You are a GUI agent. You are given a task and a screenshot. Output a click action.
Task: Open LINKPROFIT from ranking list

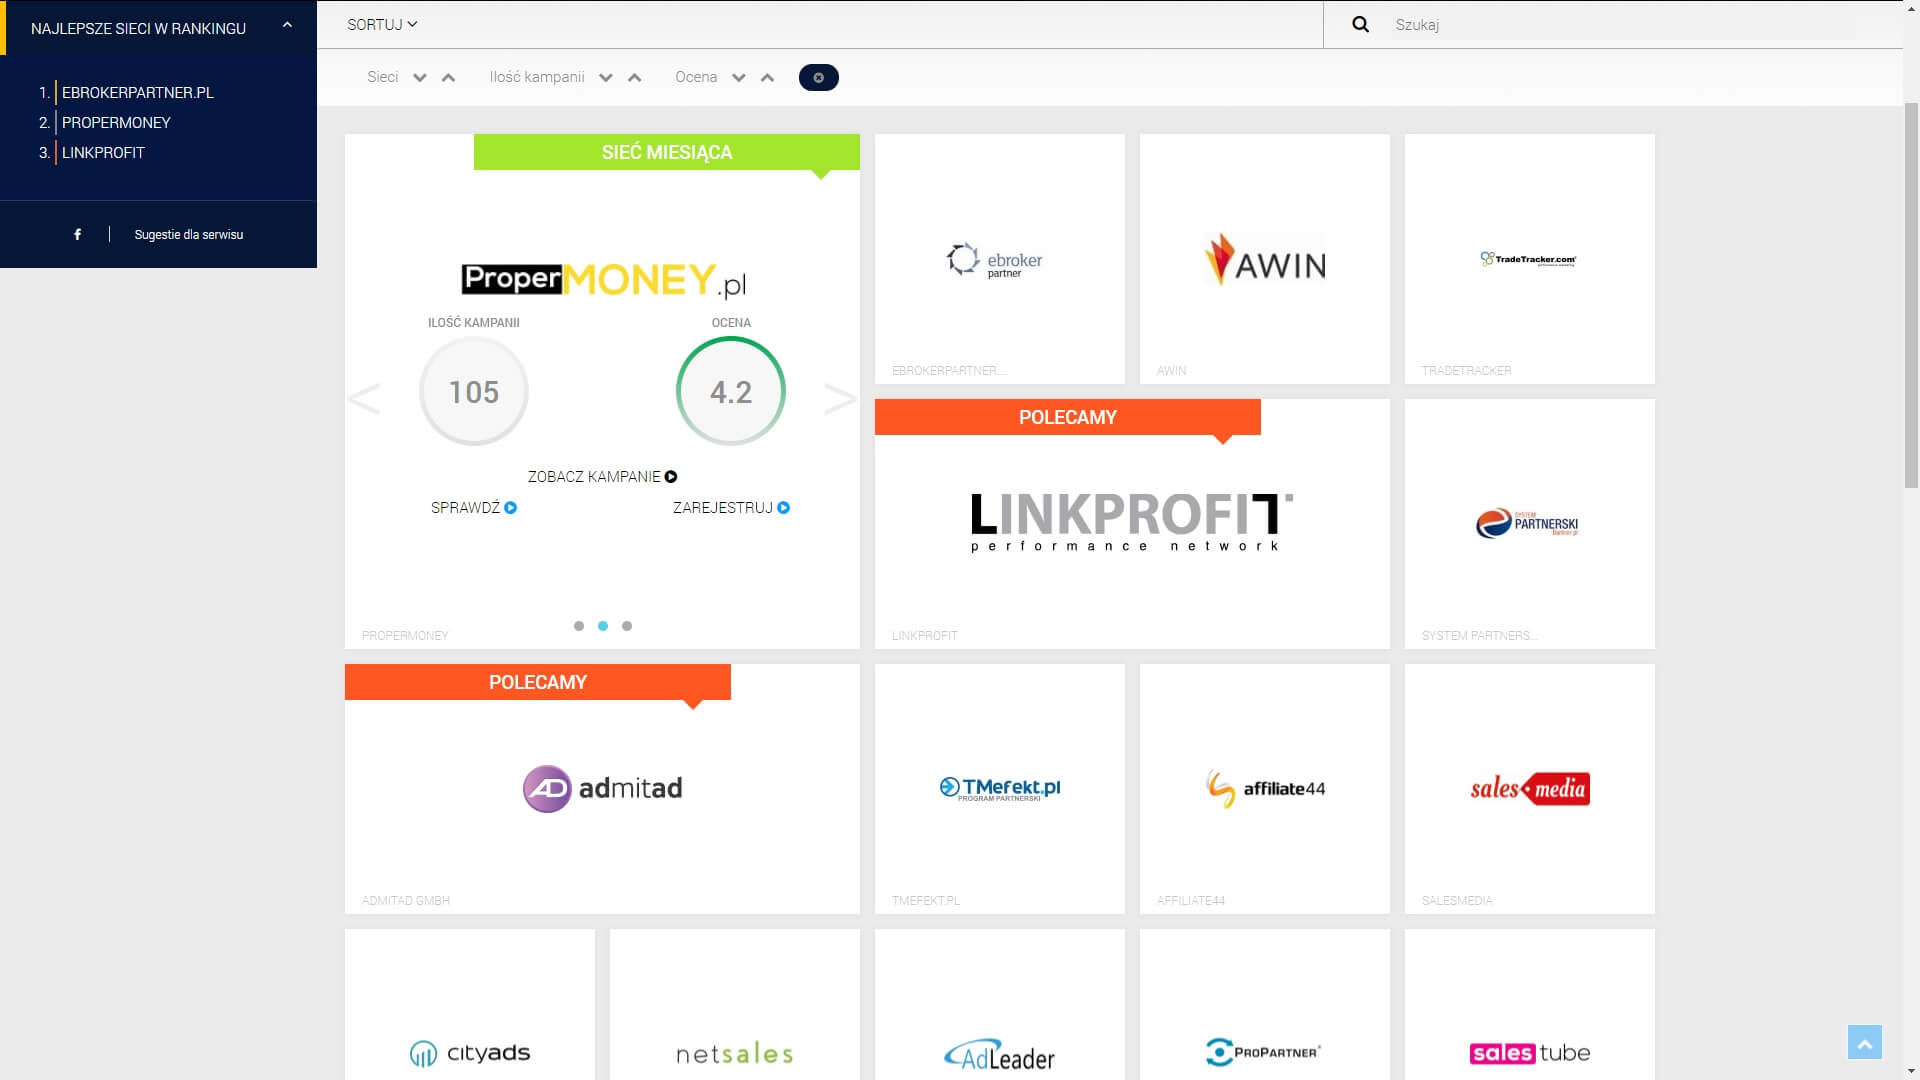pos(103,152)
